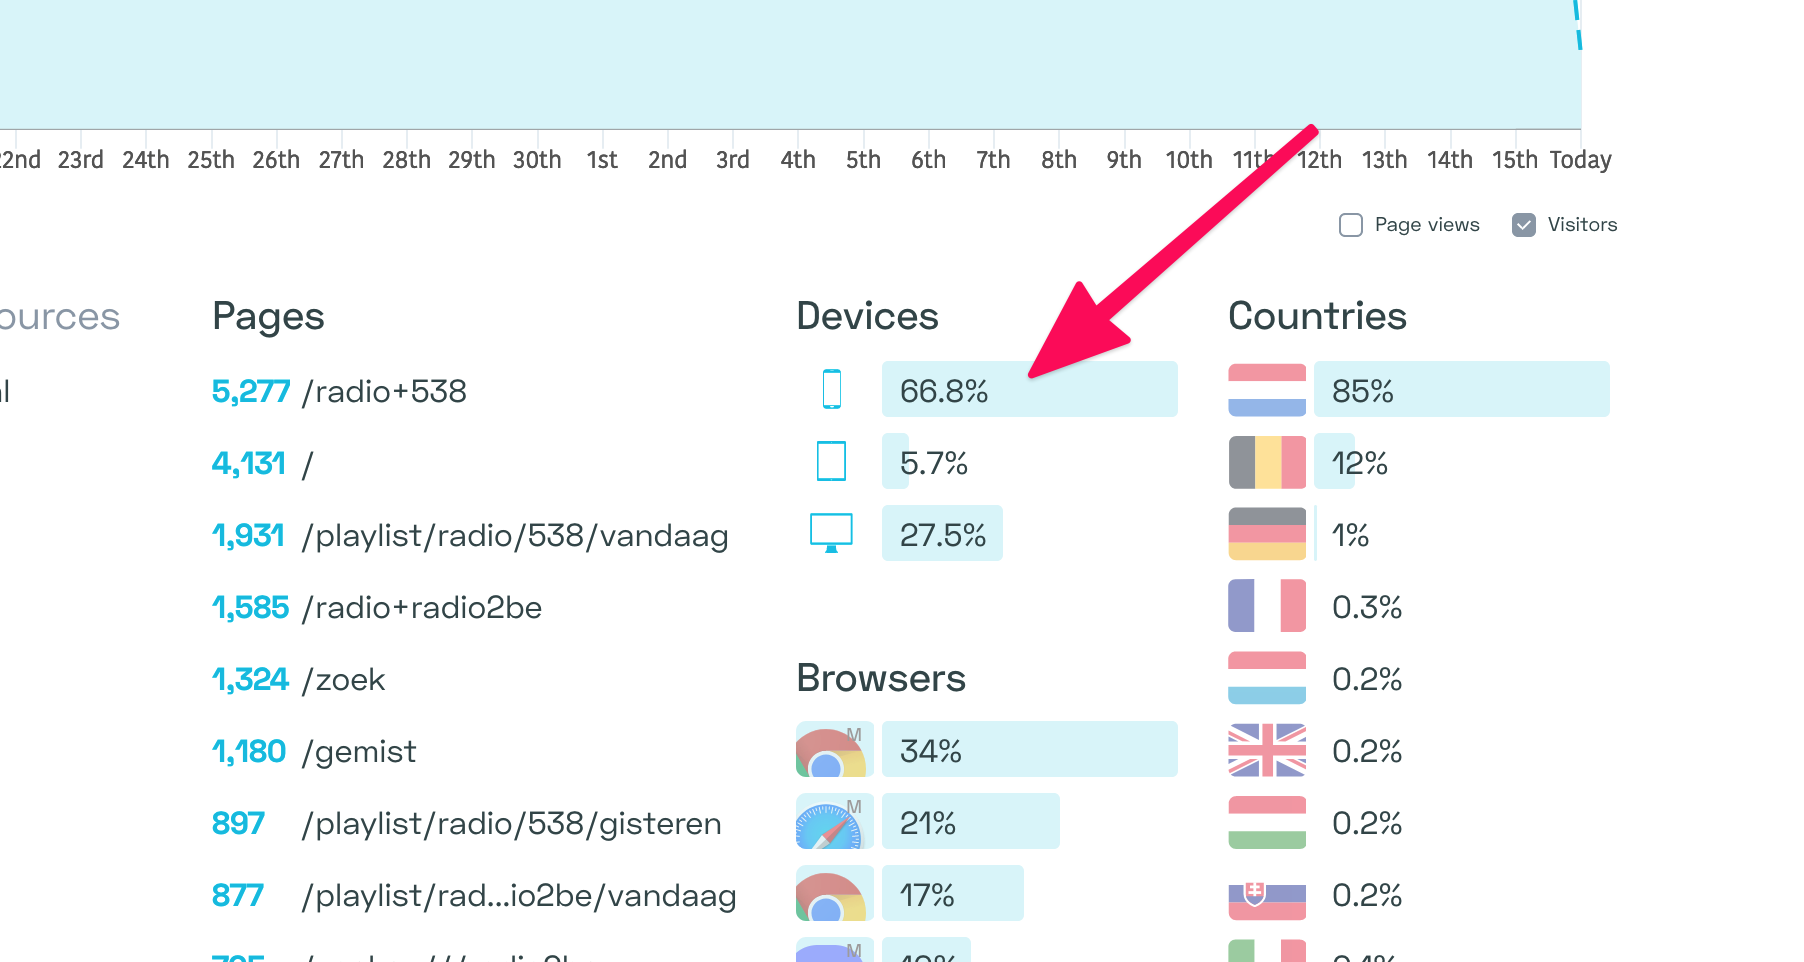Click the Germany flag in the Countries list
This screenshot has width=1804, height=962.
(x=1266, y=533)
